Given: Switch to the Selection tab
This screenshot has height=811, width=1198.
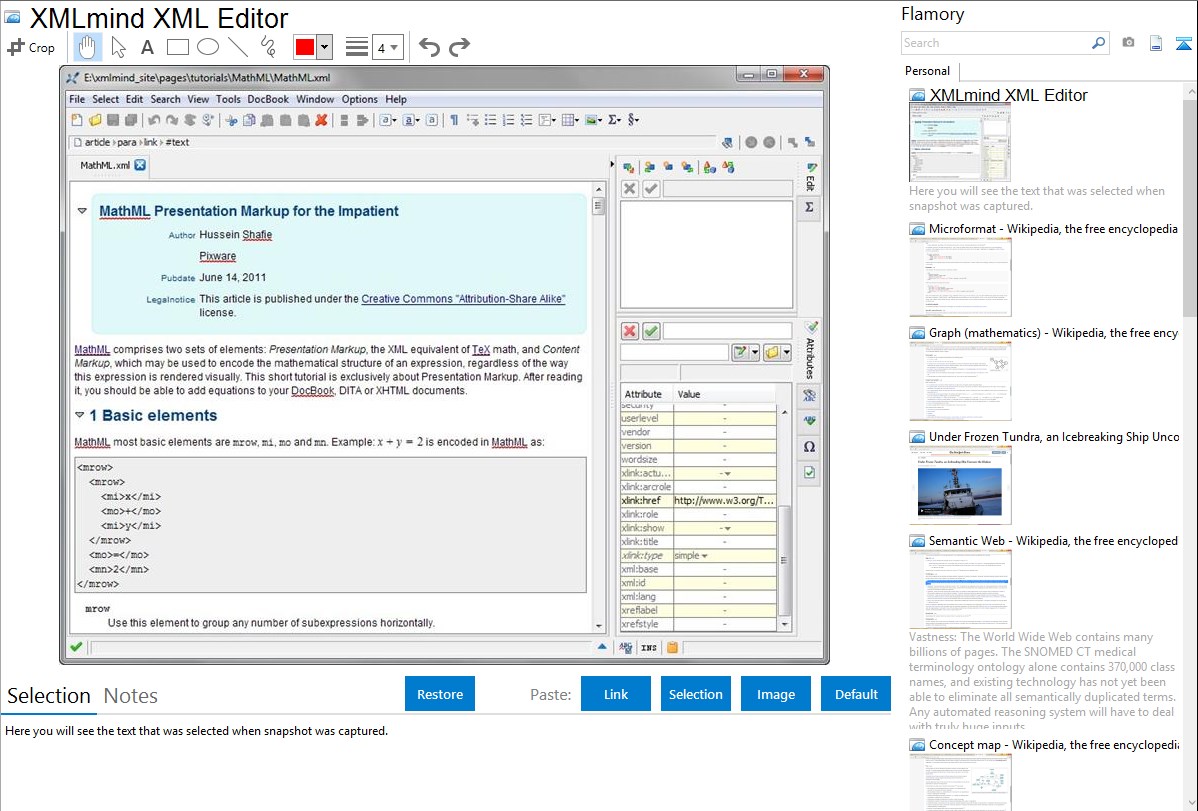Looking at the screenshot, I should click(49, 696).
